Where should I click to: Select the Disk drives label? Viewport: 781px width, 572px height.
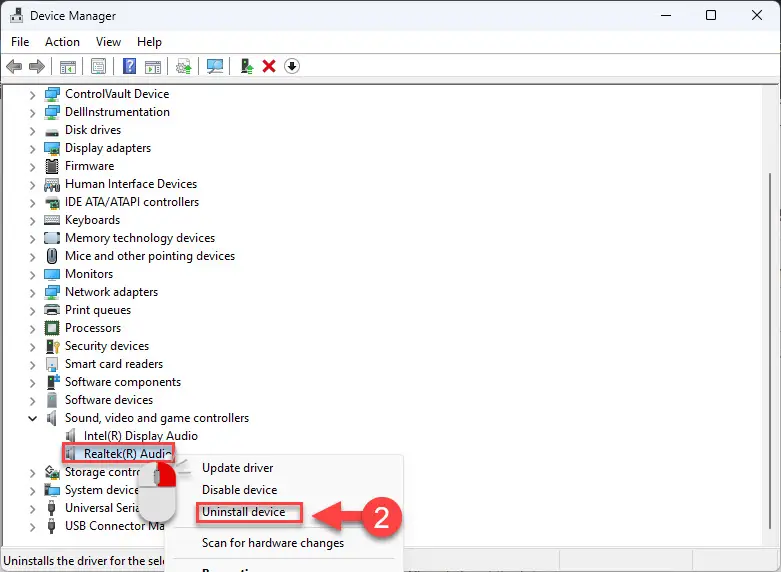(93, 130)
